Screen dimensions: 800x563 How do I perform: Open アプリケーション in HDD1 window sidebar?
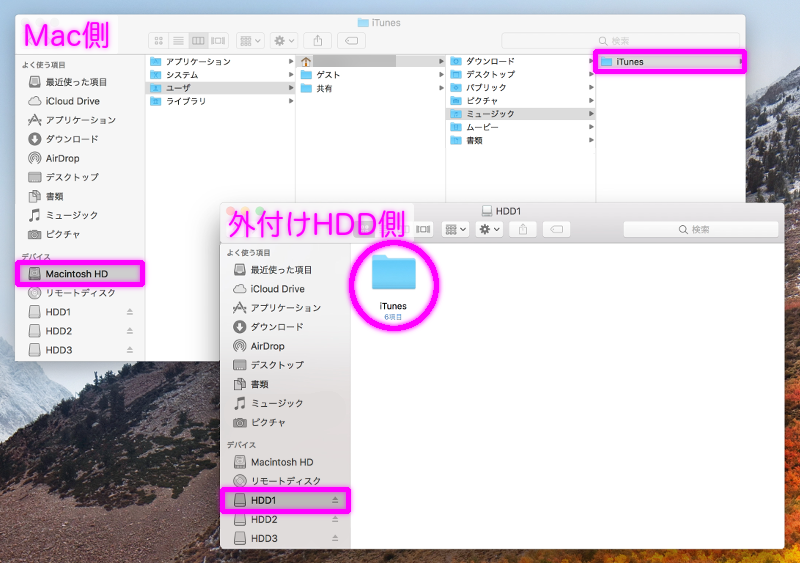click(x=277, y=308)
